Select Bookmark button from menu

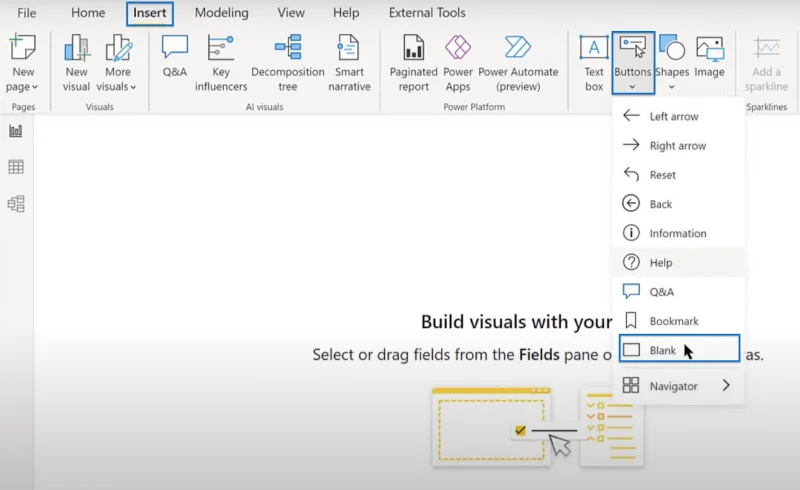(679, 321)
